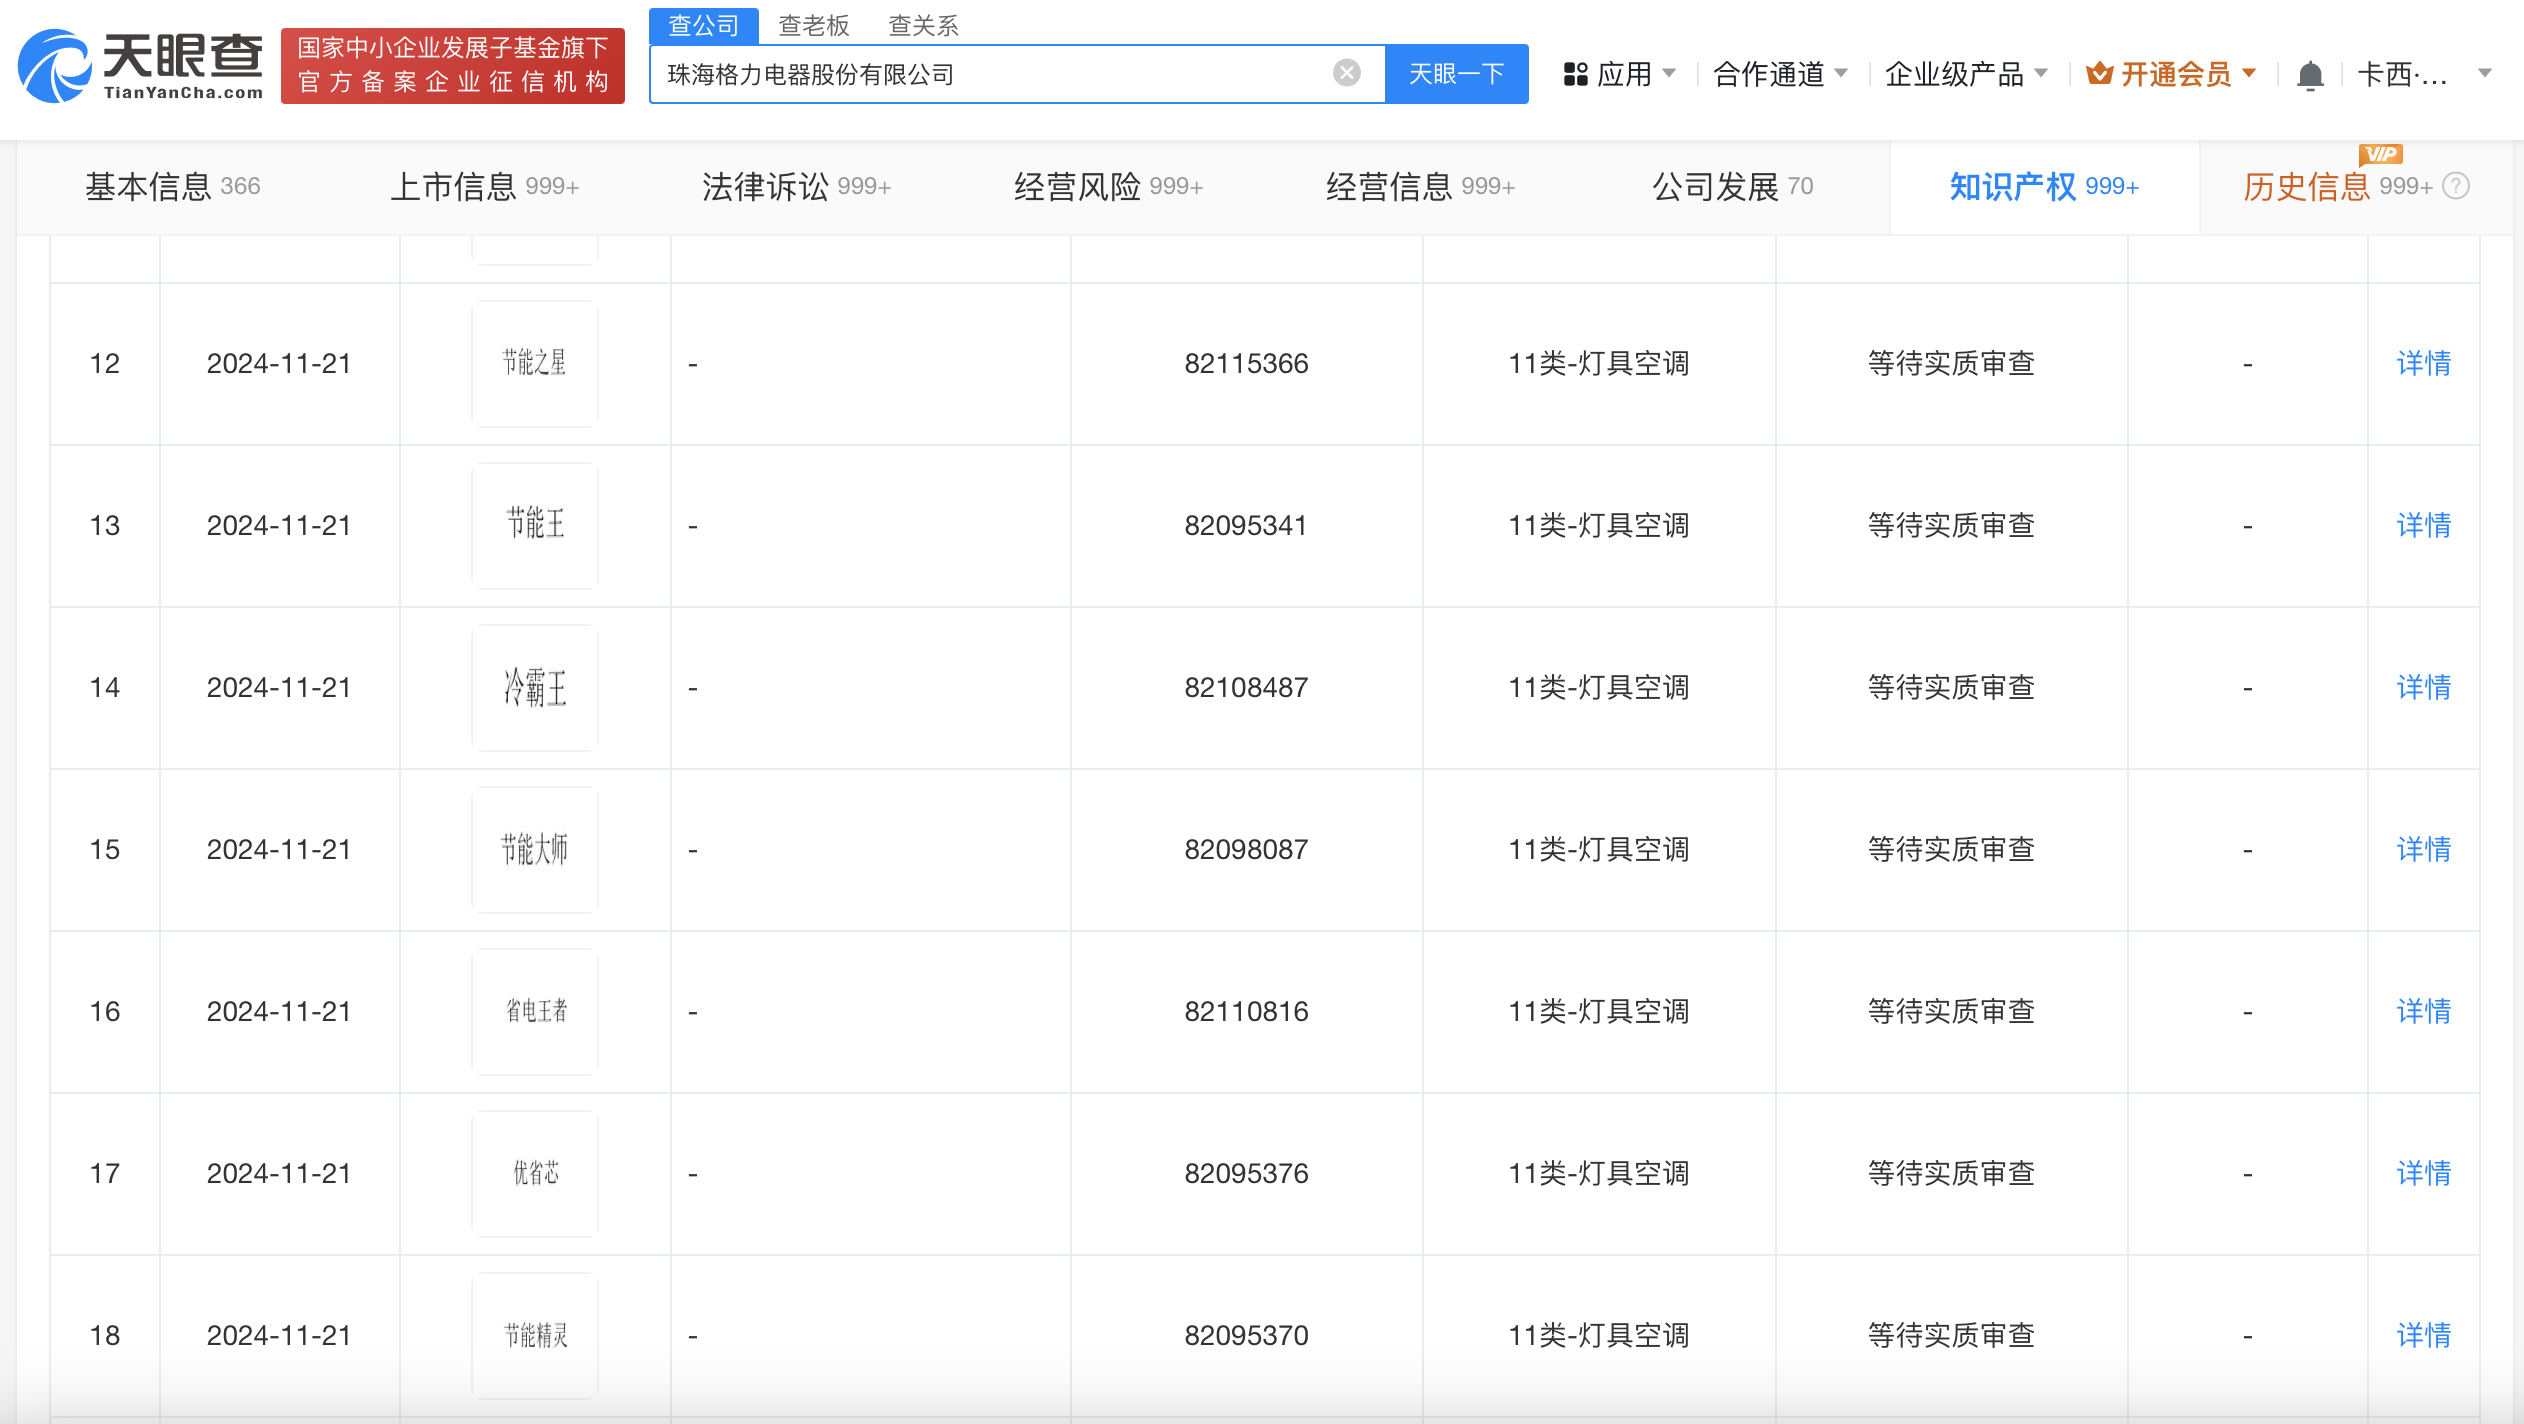Open 详情 for trademark 节能精灵
This screenshot has height=1424, width=2524.
[2424, 1335]
